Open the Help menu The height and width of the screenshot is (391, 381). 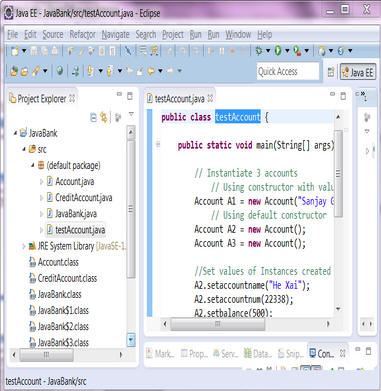tap(264, 34)
